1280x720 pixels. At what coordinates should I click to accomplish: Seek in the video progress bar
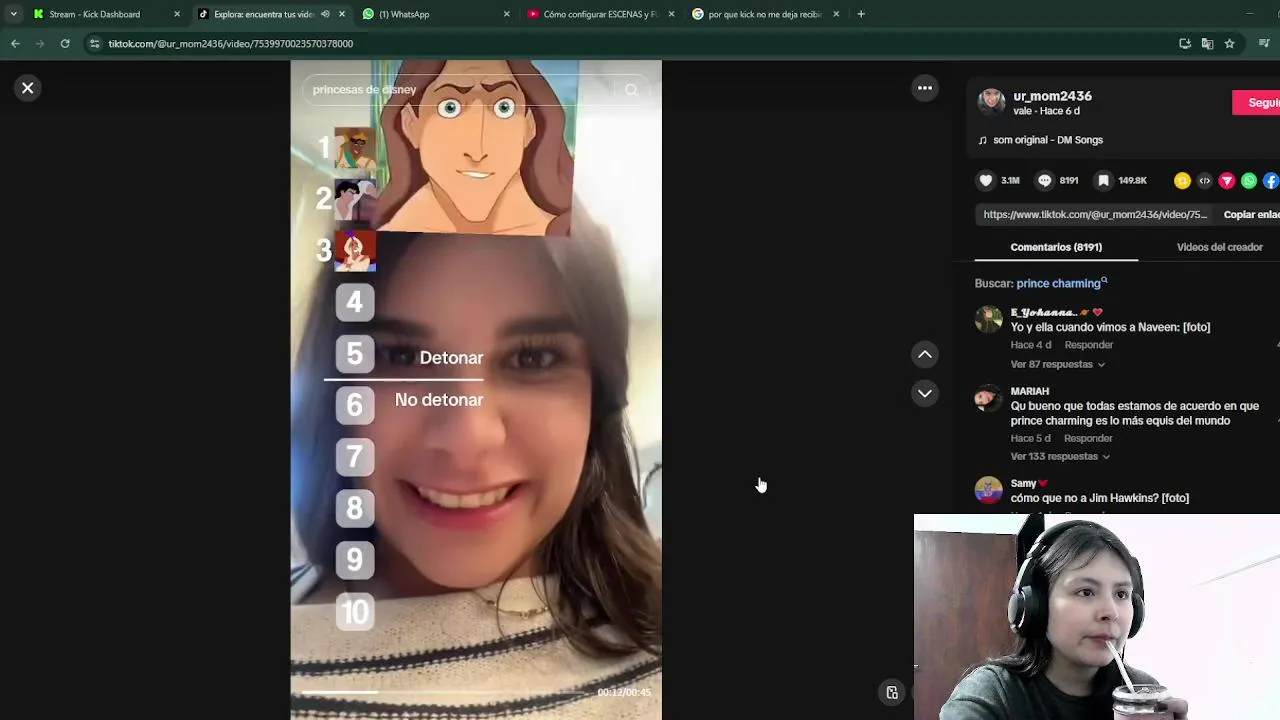(446, 692)
